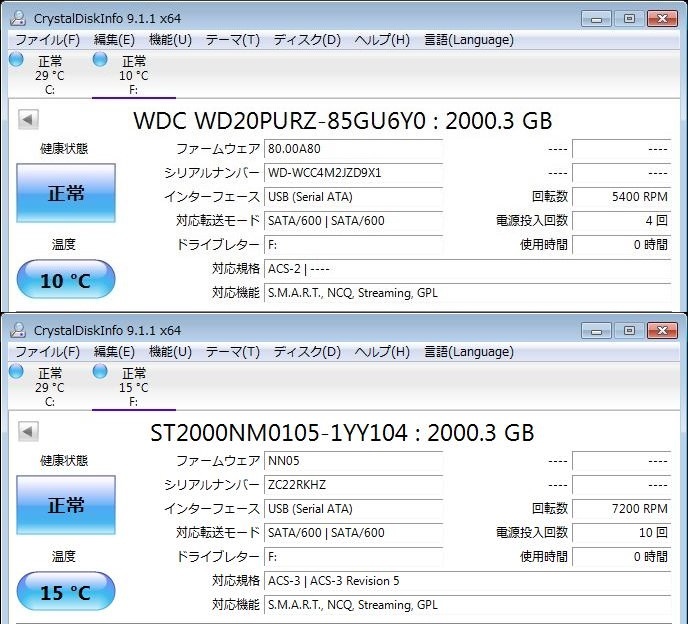Open ディスク(D) menu in bottom window

point(307,352)
